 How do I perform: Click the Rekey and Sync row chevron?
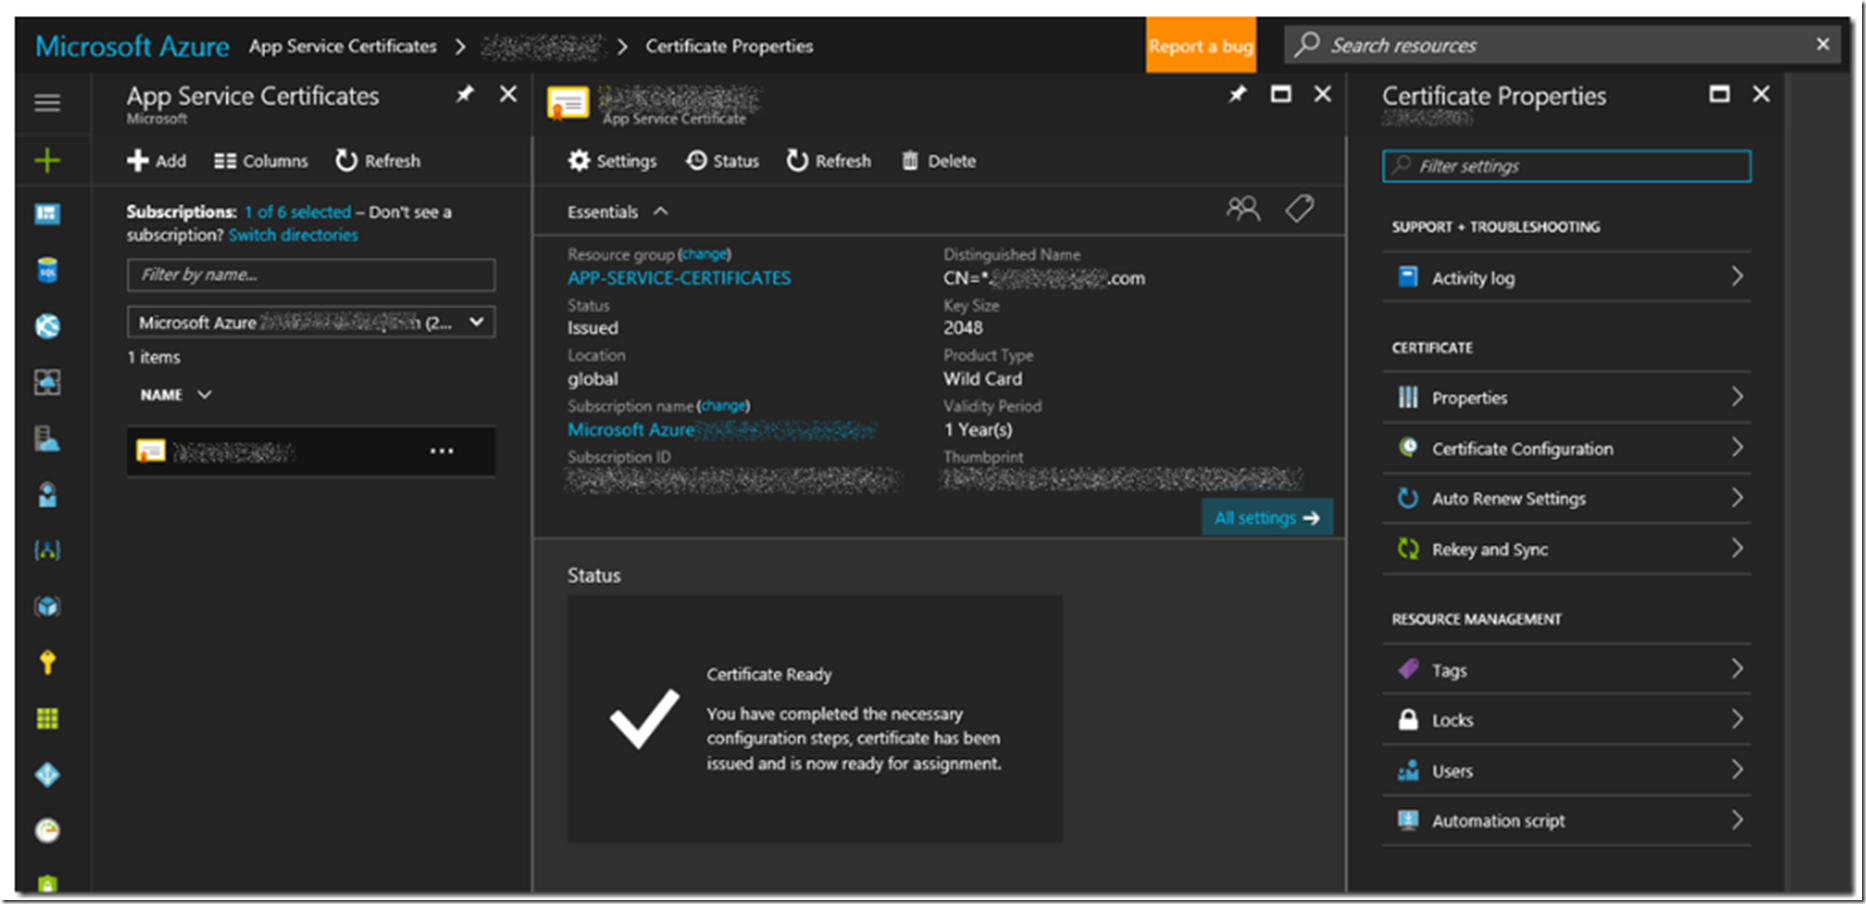(x=1737, y=548)
